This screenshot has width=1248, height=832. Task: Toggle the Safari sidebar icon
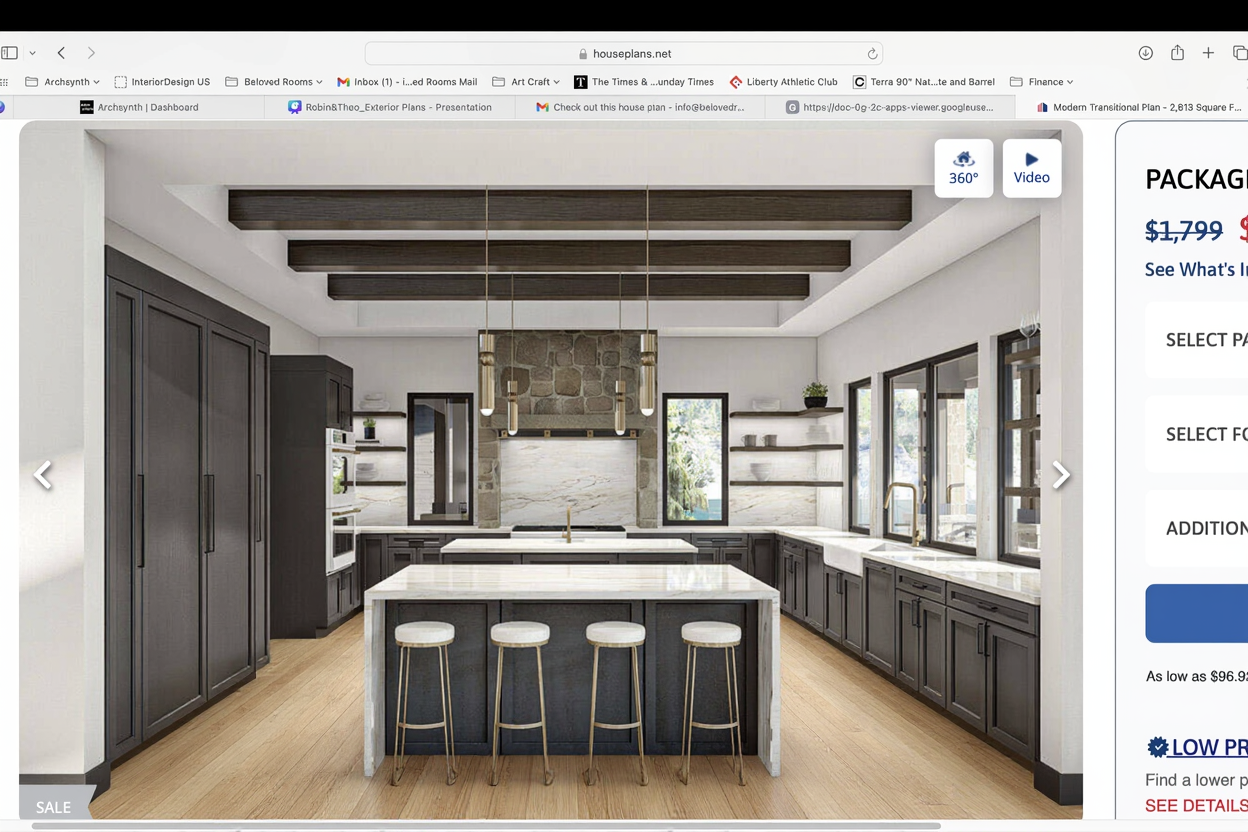[x=10, y=53]
